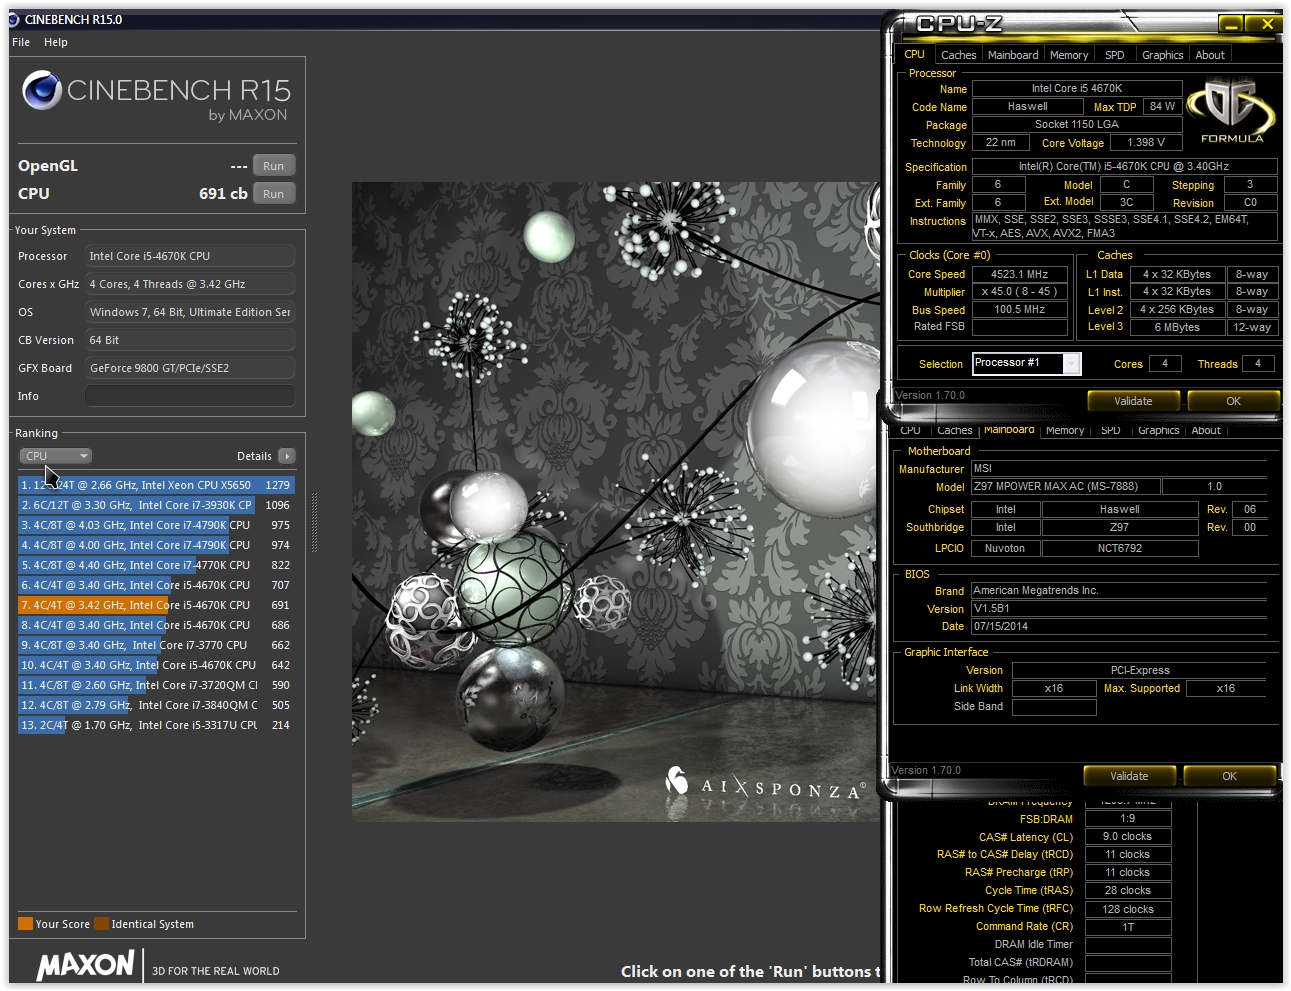Image resolution: width=1291 pixels, height=991 pixels.
Task: Click the GFX Board field GeForce 9800 GT
Action: [190, 368]
